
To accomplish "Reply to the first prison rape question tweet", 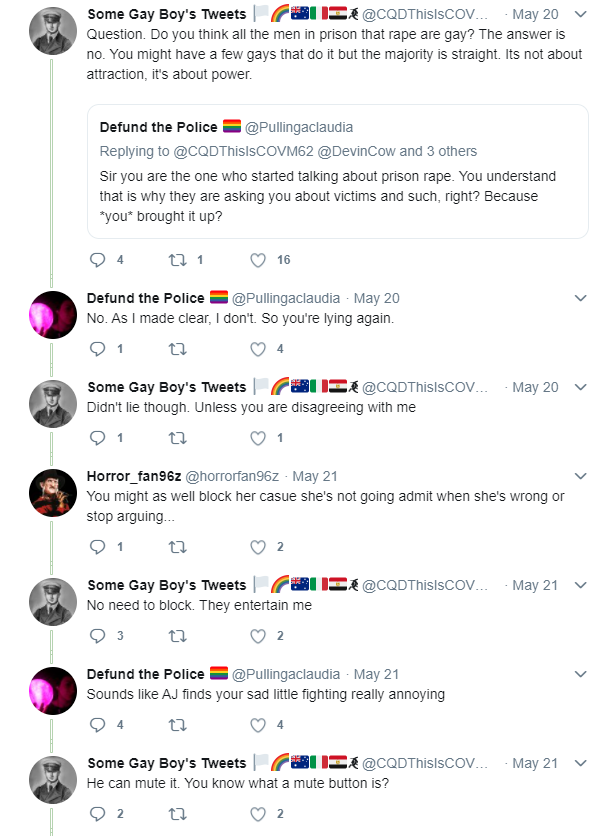I will 98,260.
